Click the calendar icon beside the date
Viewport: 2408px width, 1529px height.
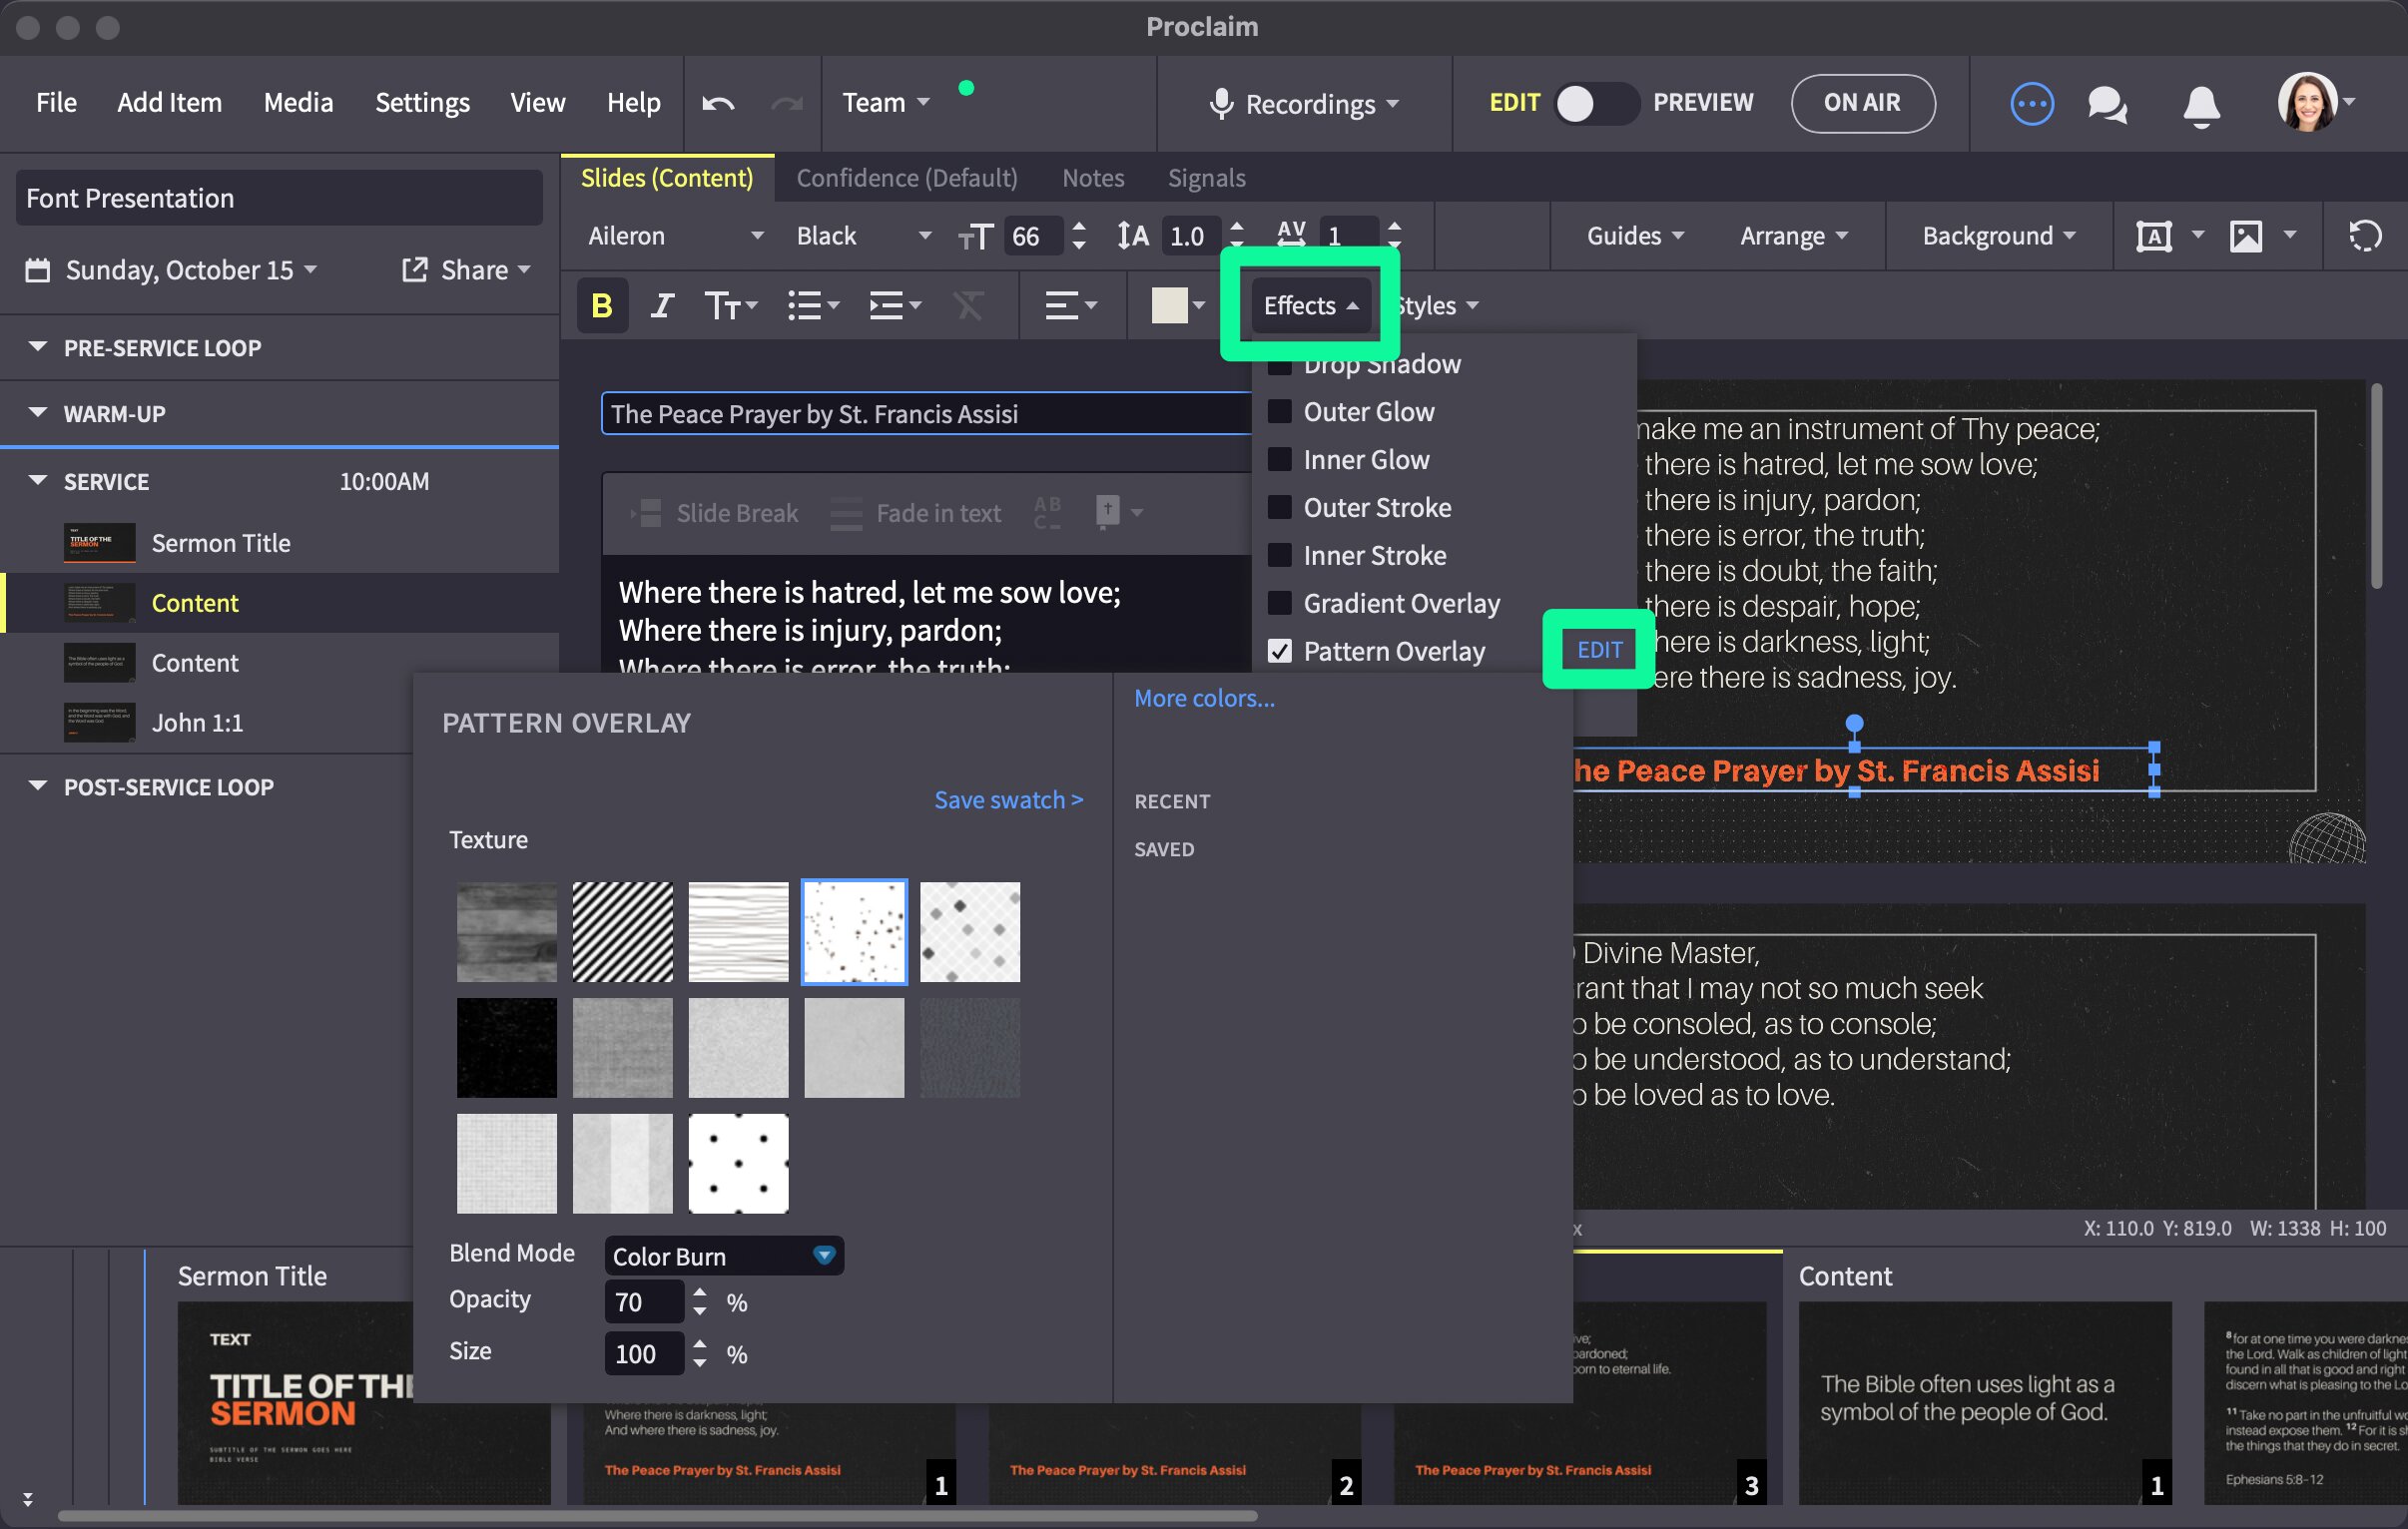point(38,270)
